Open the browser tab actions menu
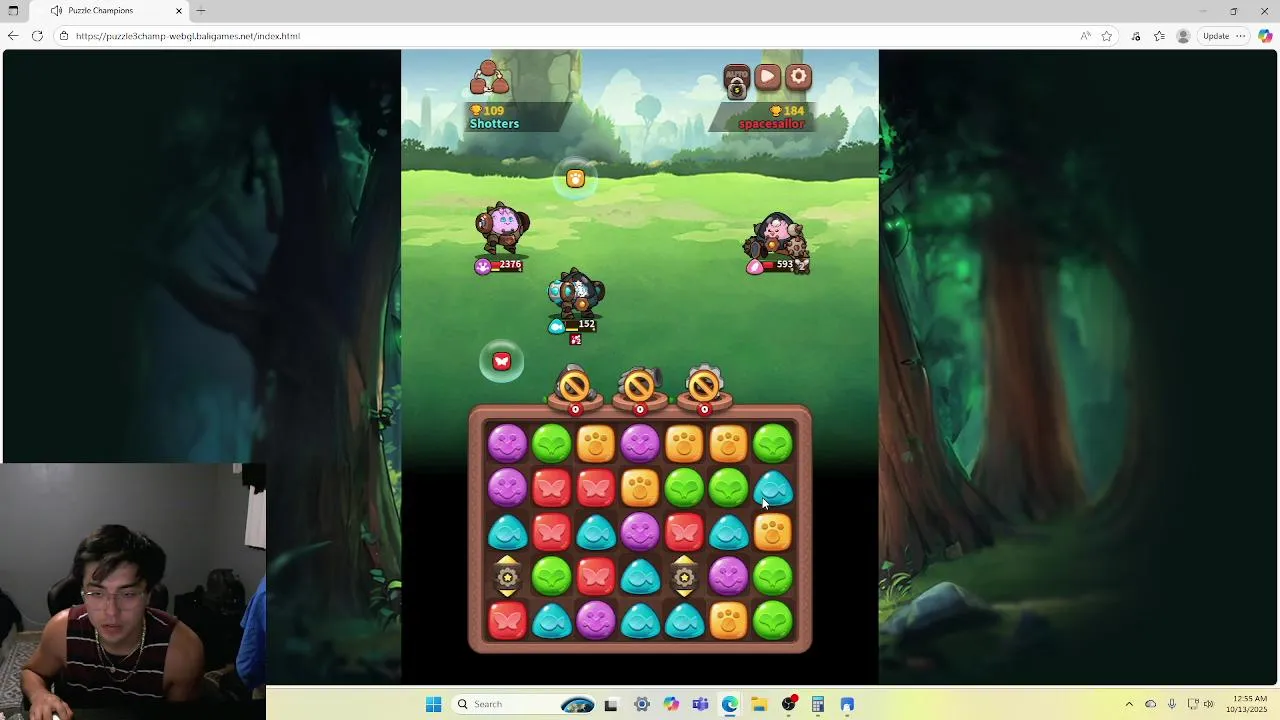Image resolution: width=1280 pixels, height=720 pixels. tap(13, 10)
